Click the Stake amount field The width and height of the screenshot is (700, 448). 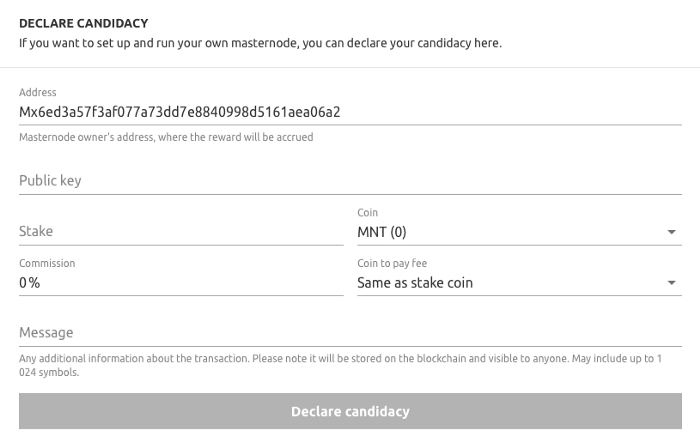[180, 231]
